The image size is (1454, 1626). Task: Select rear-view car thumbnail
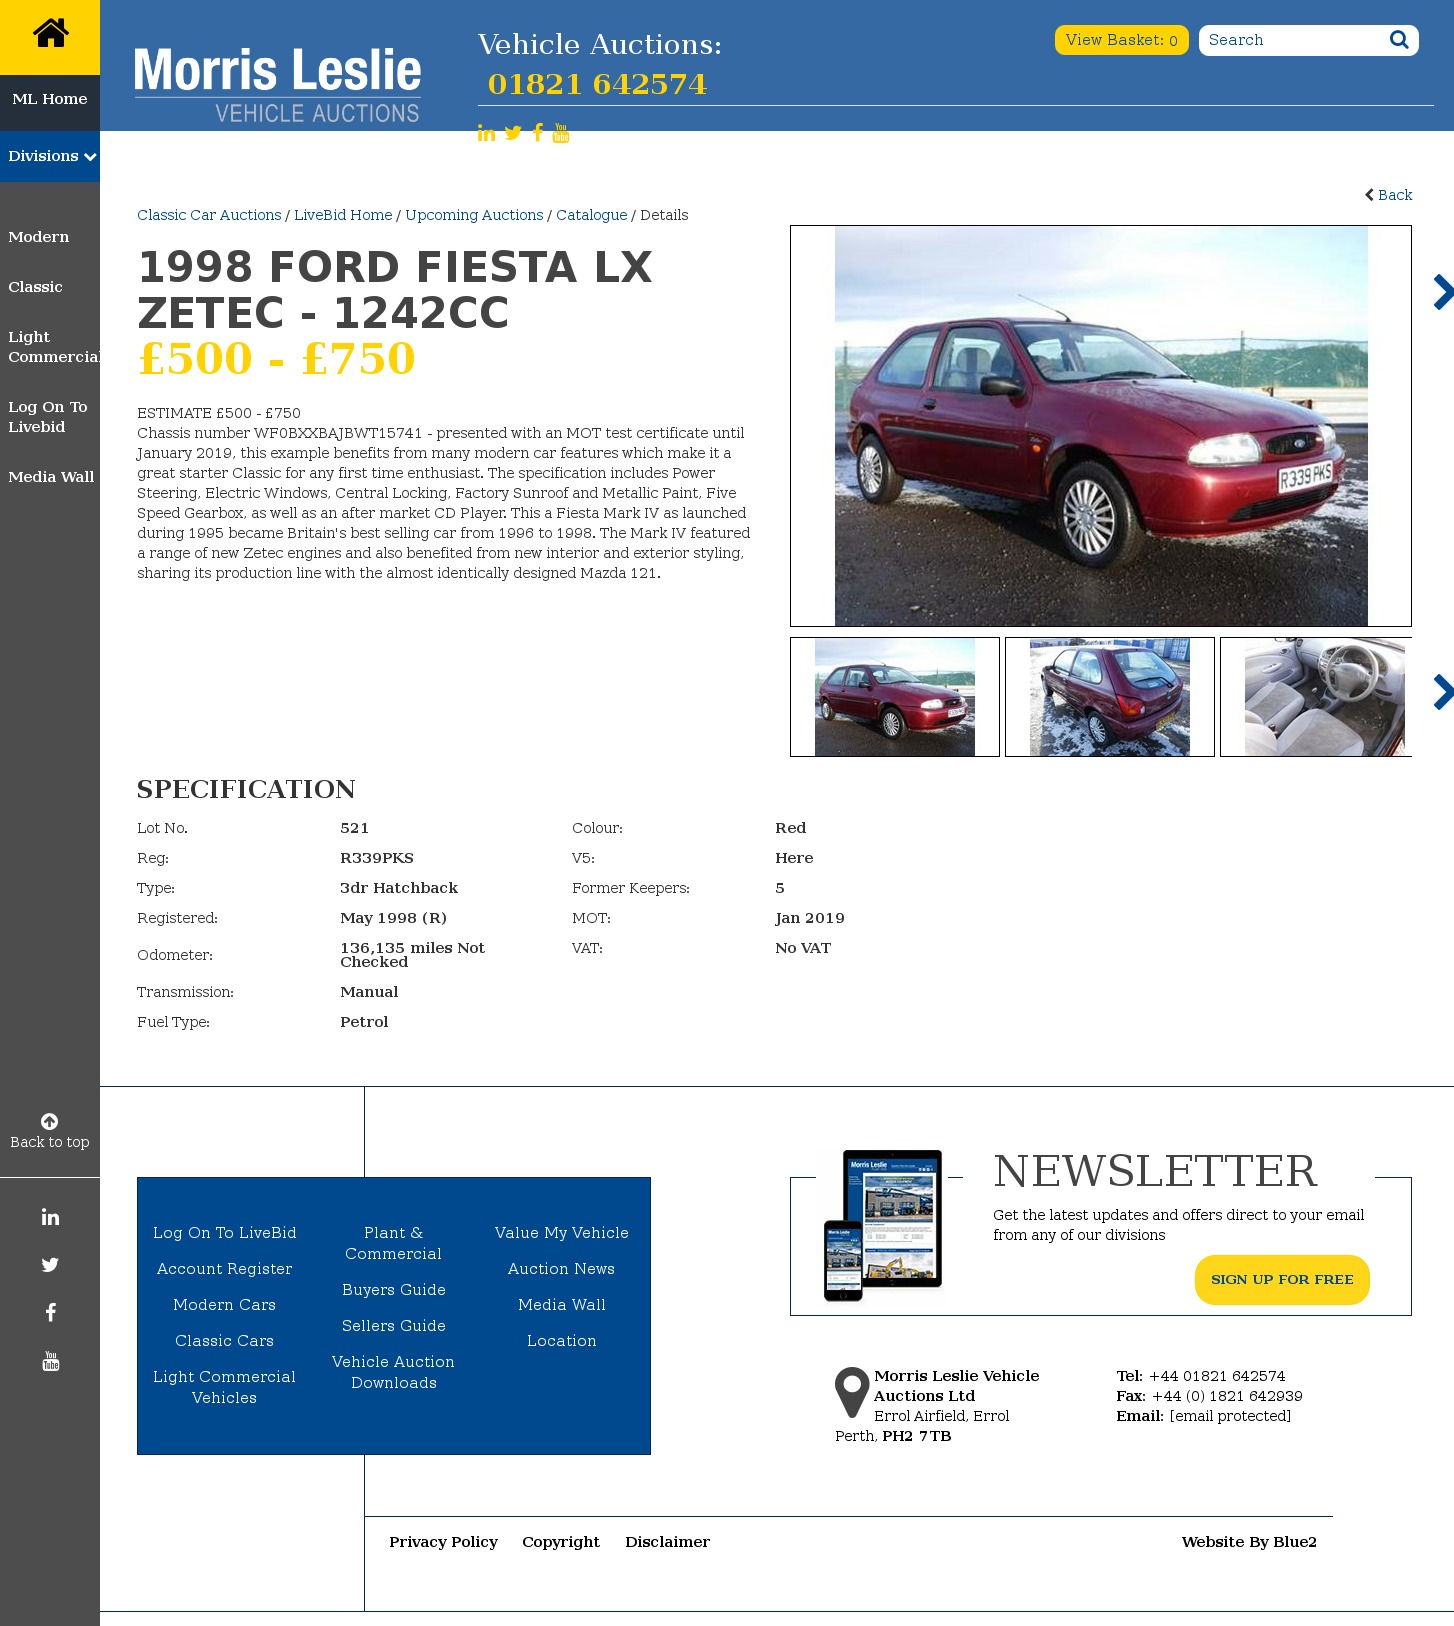(x=1110, y=697)
